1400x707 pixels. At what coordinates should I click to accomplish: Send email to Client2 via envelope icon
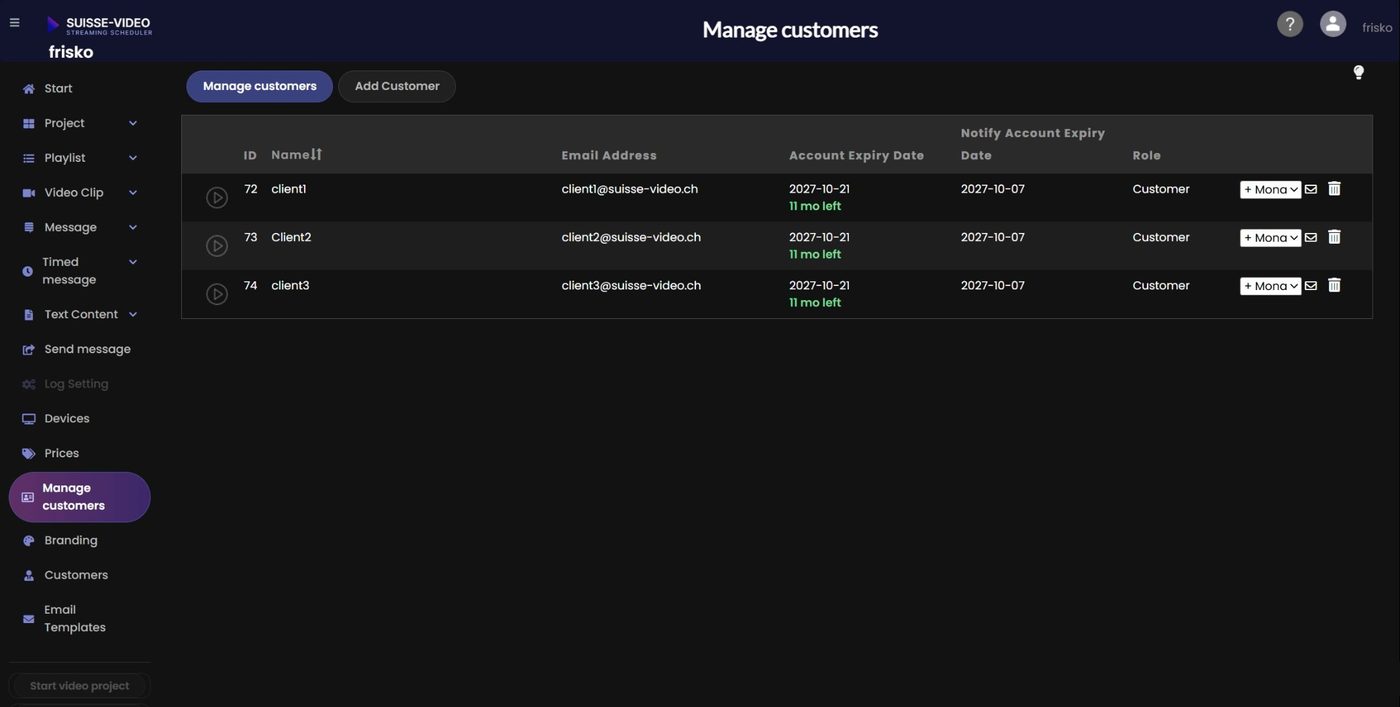[x=1311, y=237]
